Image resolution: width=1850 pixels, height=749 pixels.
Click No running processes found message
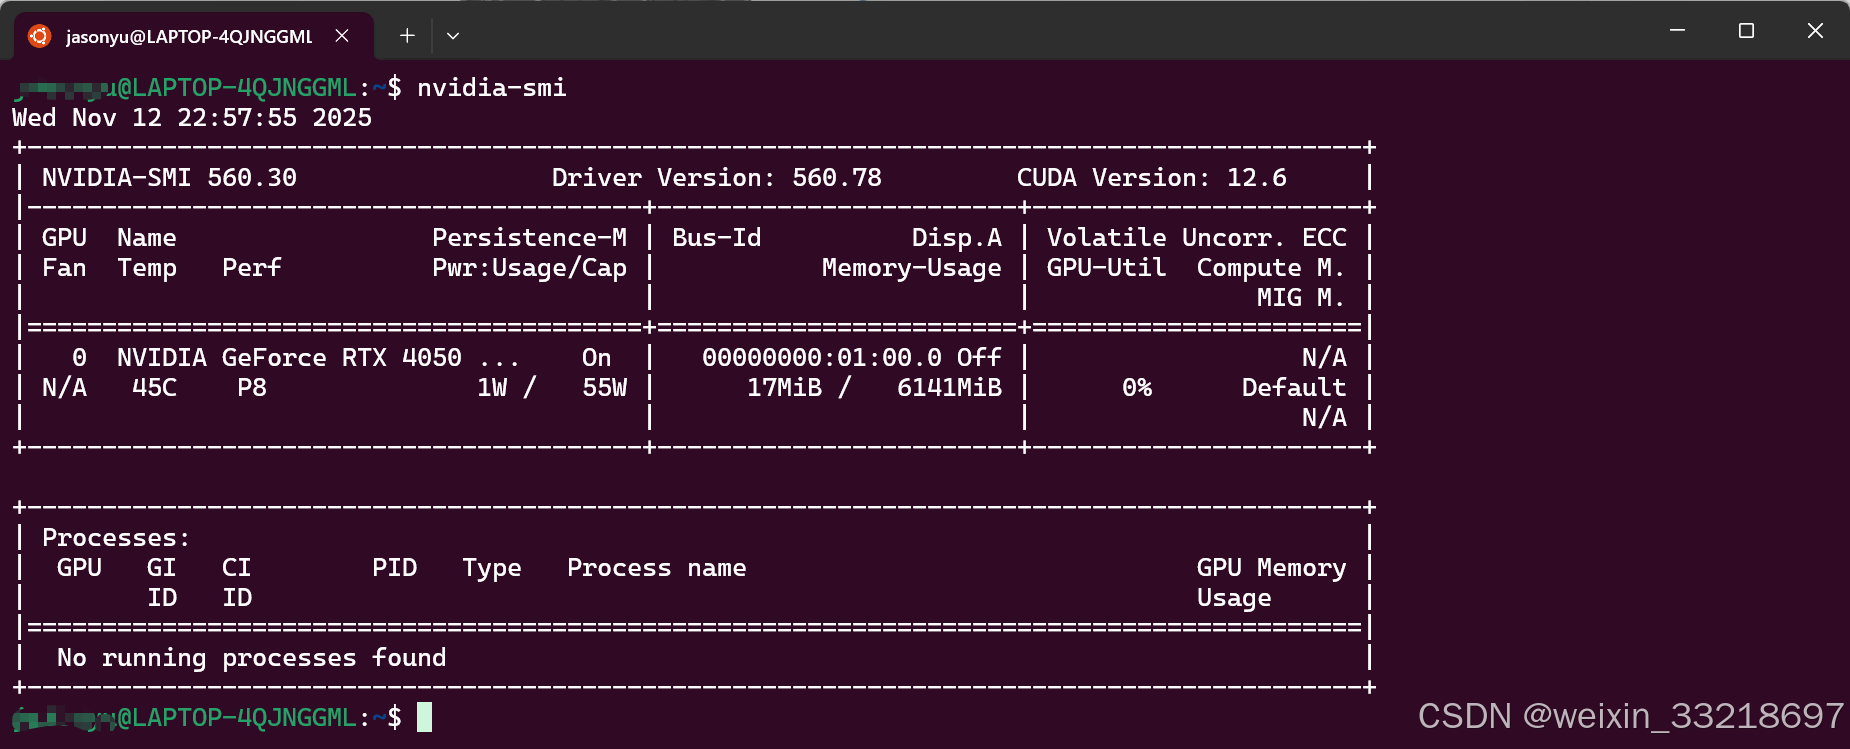[252, 658]
